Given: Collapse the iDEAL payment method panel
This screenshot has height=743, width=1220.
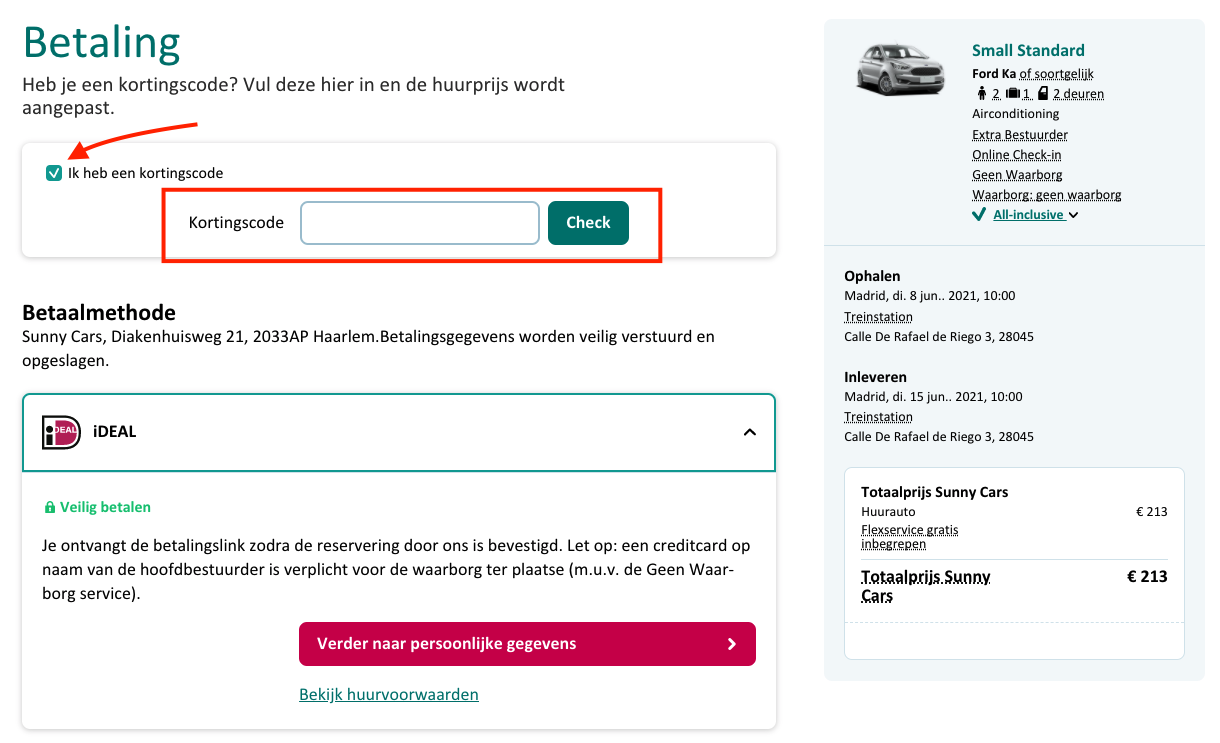Looking at the screenshot, I should coord(750,432).
